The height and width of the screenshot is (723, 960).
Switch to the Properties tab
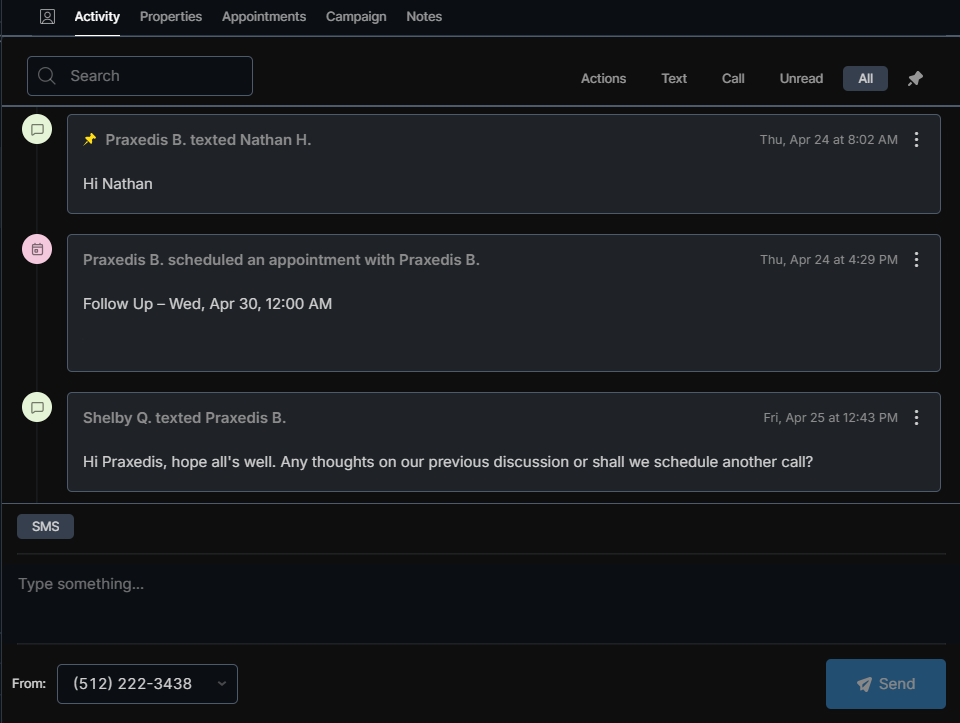(x=171, y=17)
